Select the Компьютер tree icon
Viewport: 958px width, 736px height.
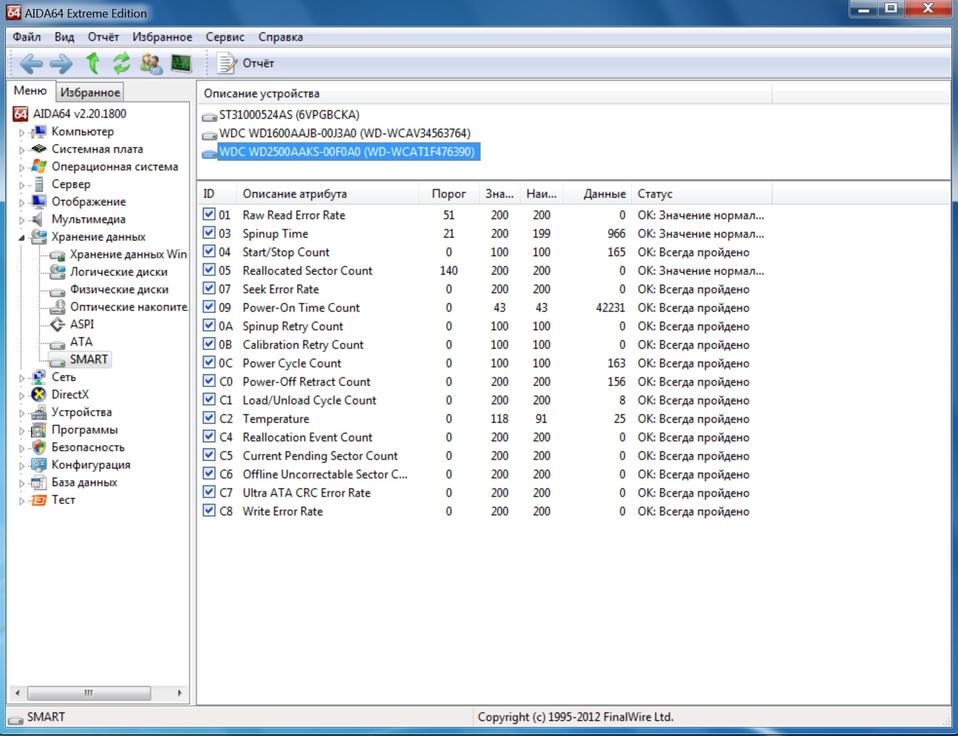click(x=38, y=131)
